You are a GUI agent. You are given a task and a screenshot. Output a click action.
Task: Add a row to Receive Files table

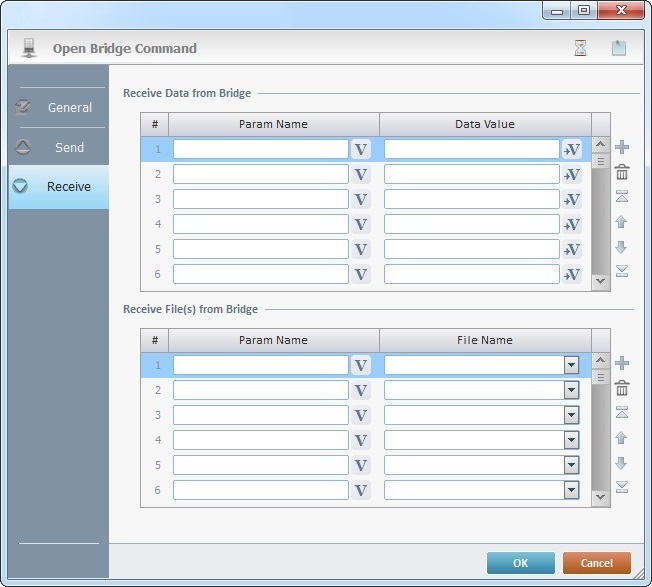click(622, 363)
